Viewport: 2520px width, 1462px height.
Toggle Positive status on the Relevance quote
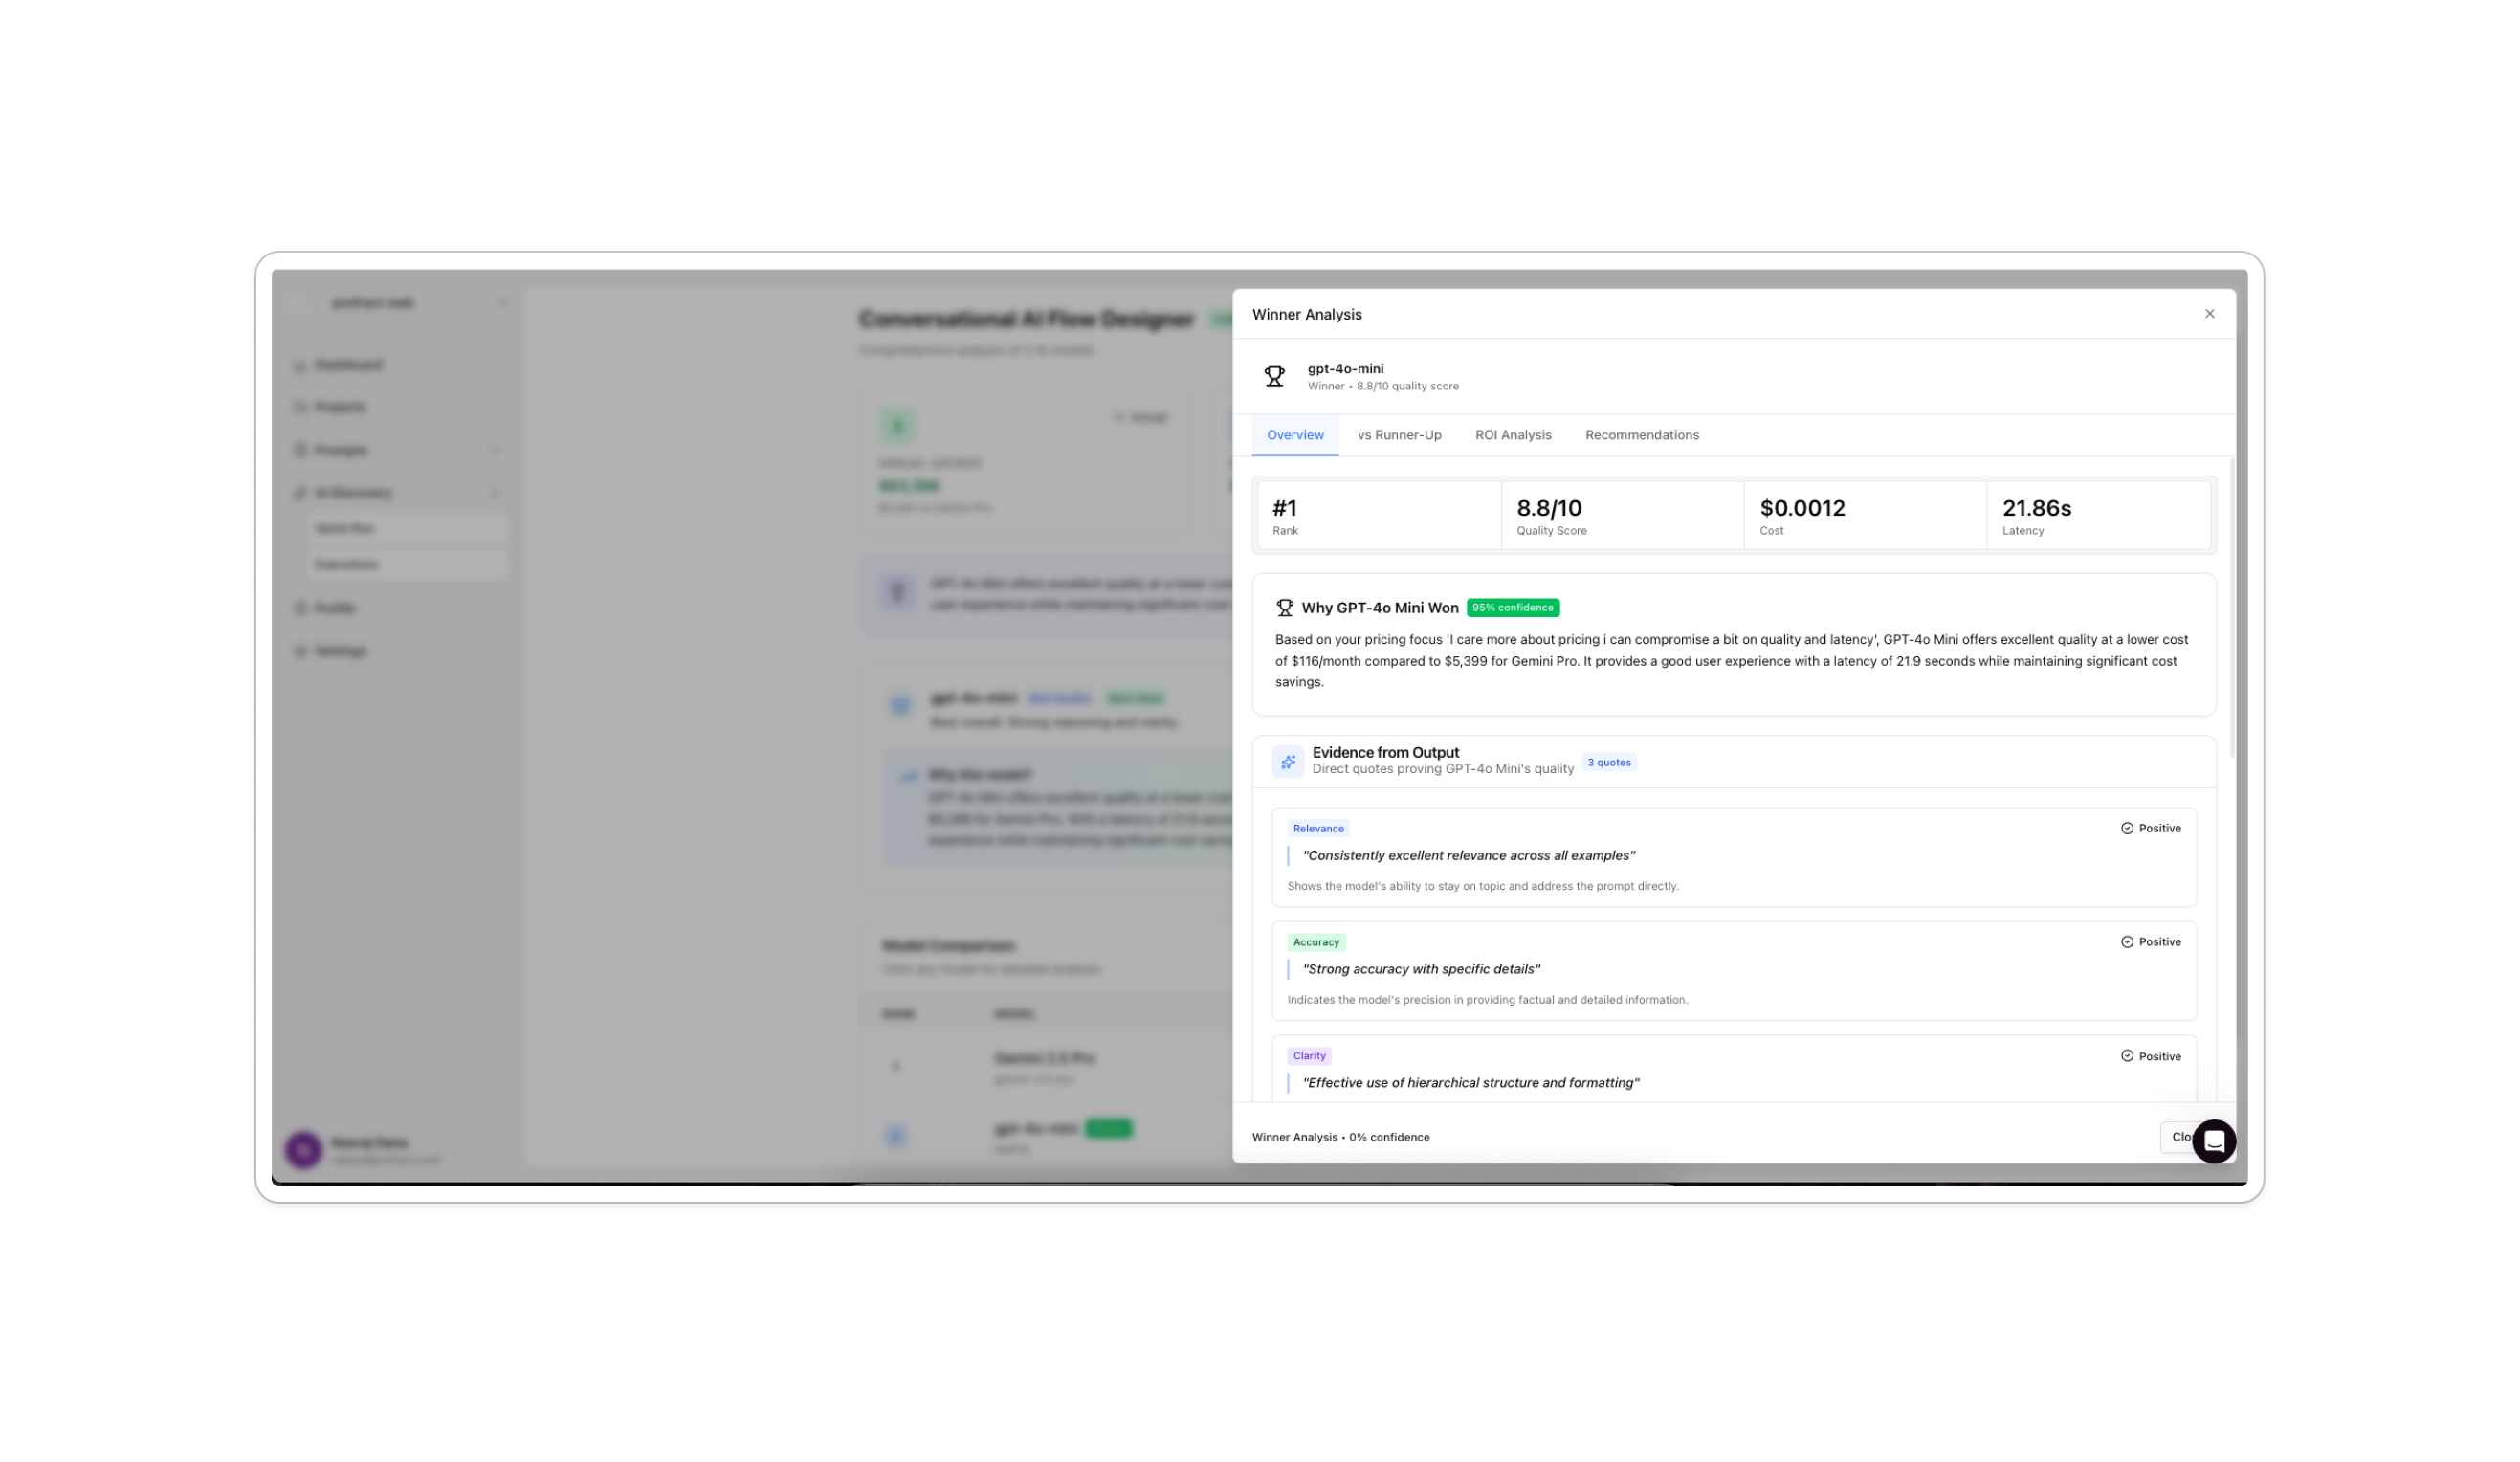[2150, 828]
